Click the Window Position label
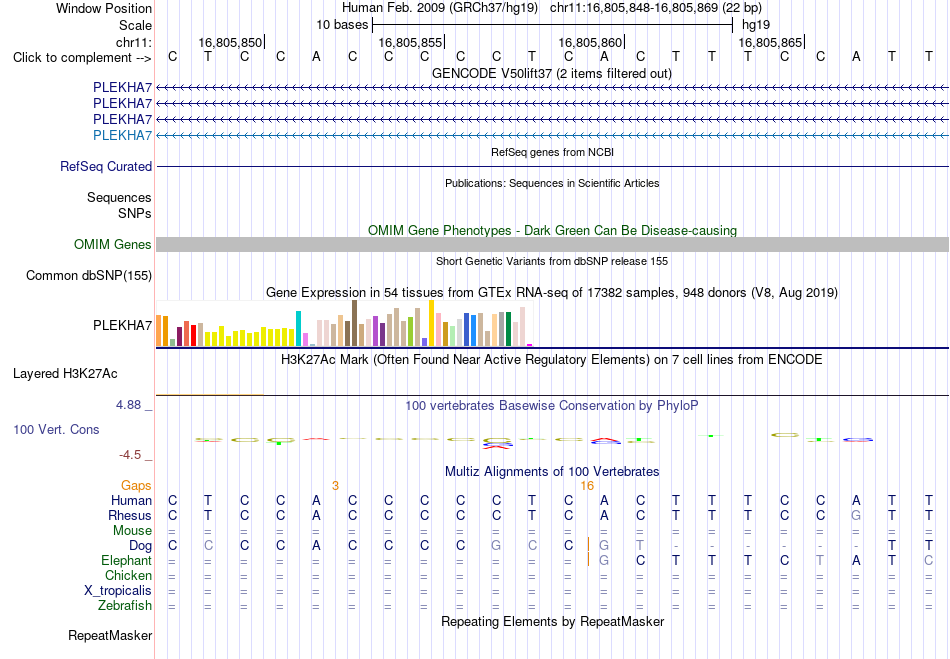The height and width of the screenshot is (659, 950). pyautogui.click(x=104, y=8)
